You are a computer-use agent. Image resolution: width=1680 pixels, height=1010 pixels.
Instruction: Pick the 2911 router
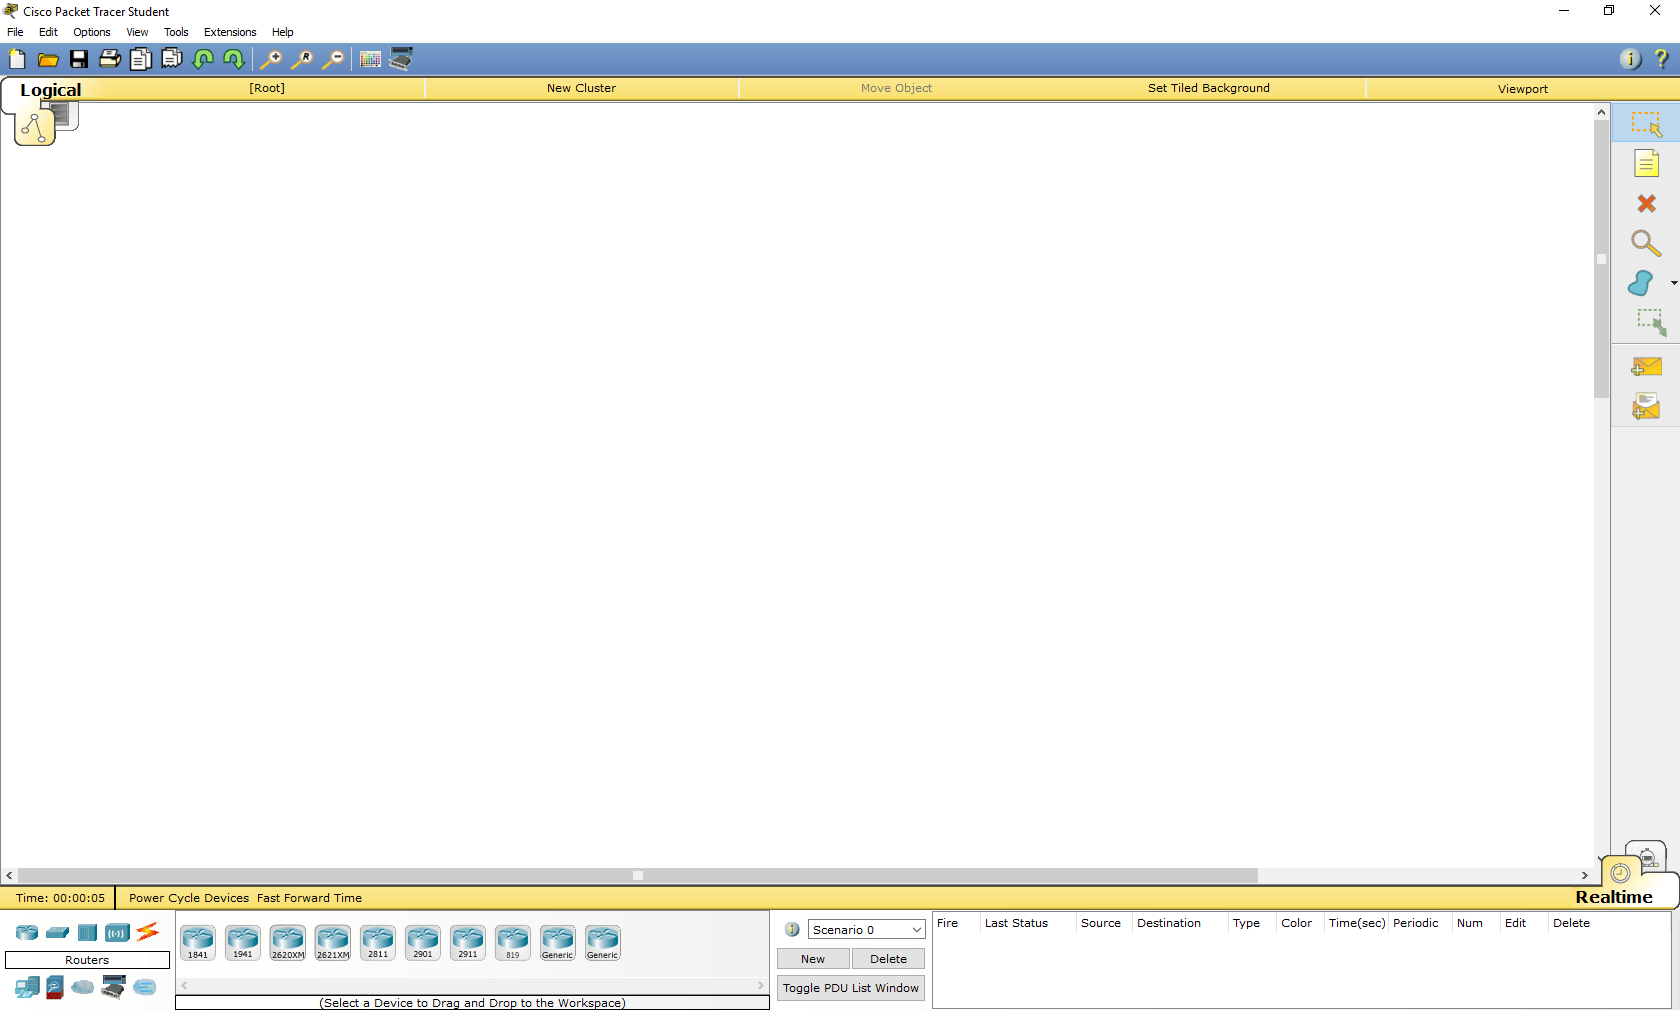(x=468, y=942)
